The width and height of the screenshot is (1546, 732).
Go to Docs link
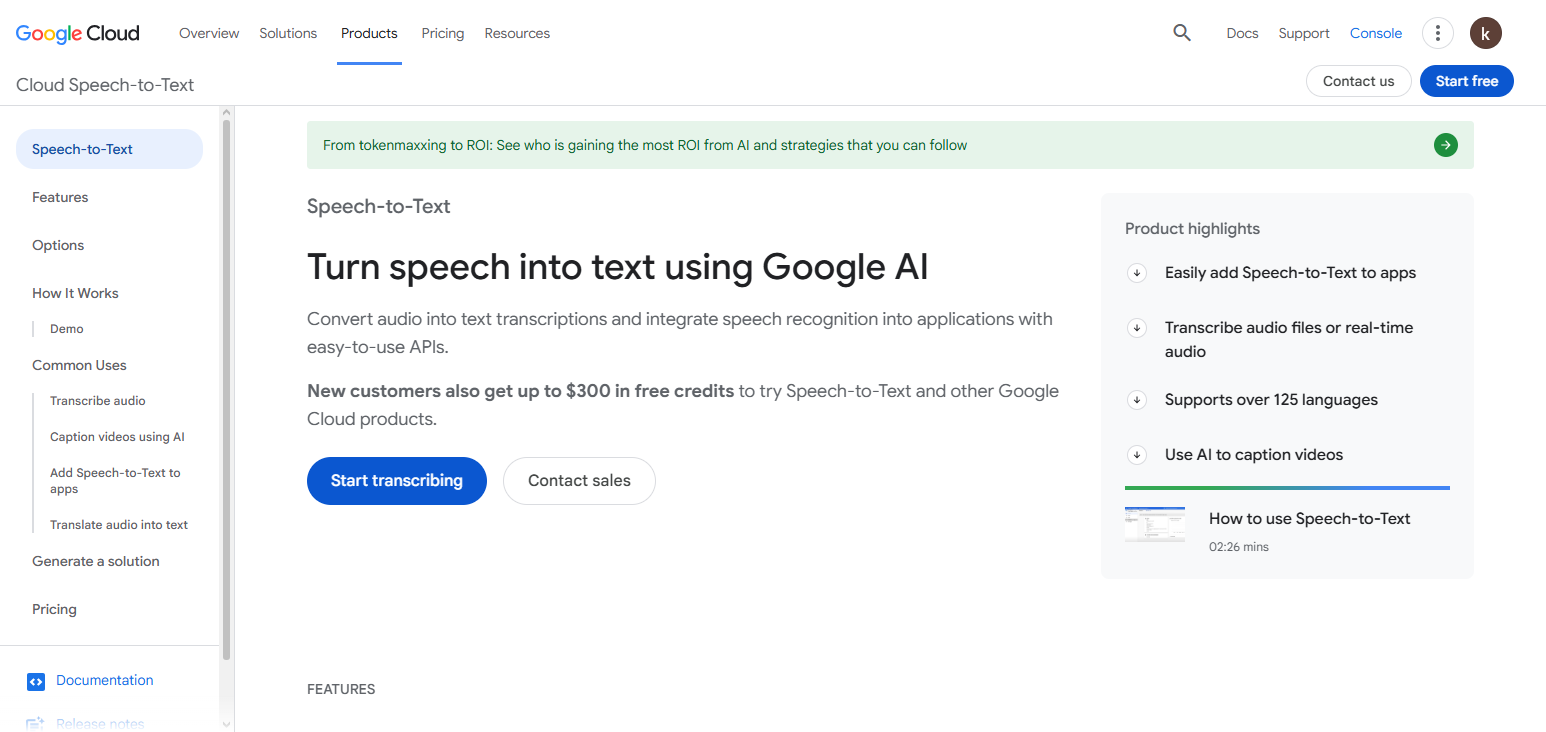[x=1242, y=33]
